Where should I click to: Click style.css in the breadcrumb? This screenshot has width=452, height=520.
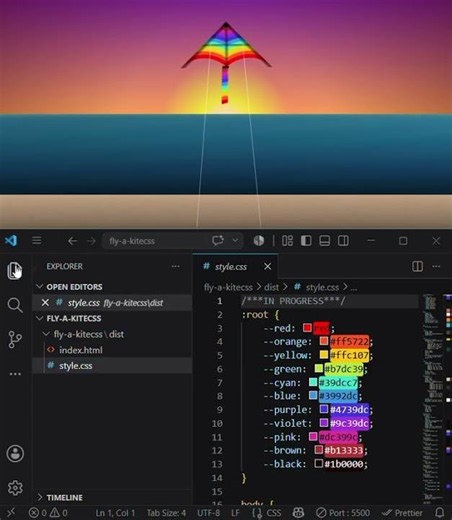(322, 287)
